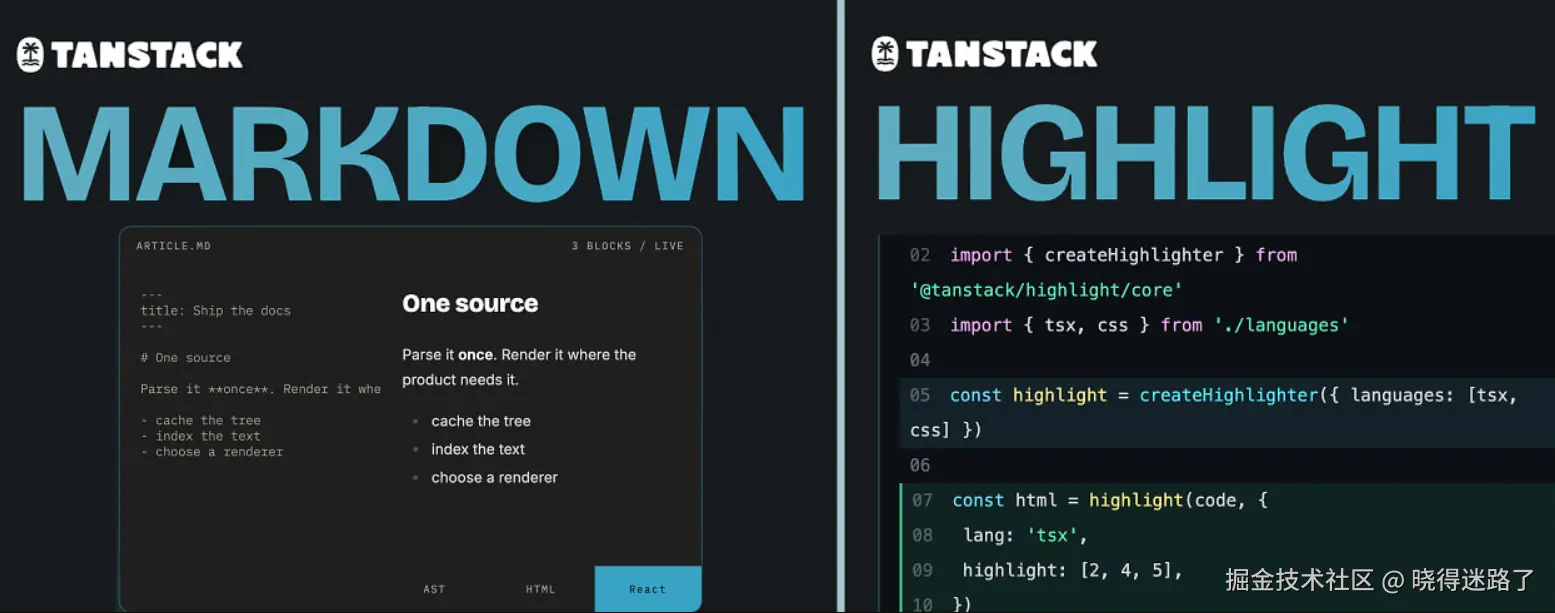The width and height of the screenshot is (1555, 613).
Task: Click the './languages' import string
Action: (1280, 325)
